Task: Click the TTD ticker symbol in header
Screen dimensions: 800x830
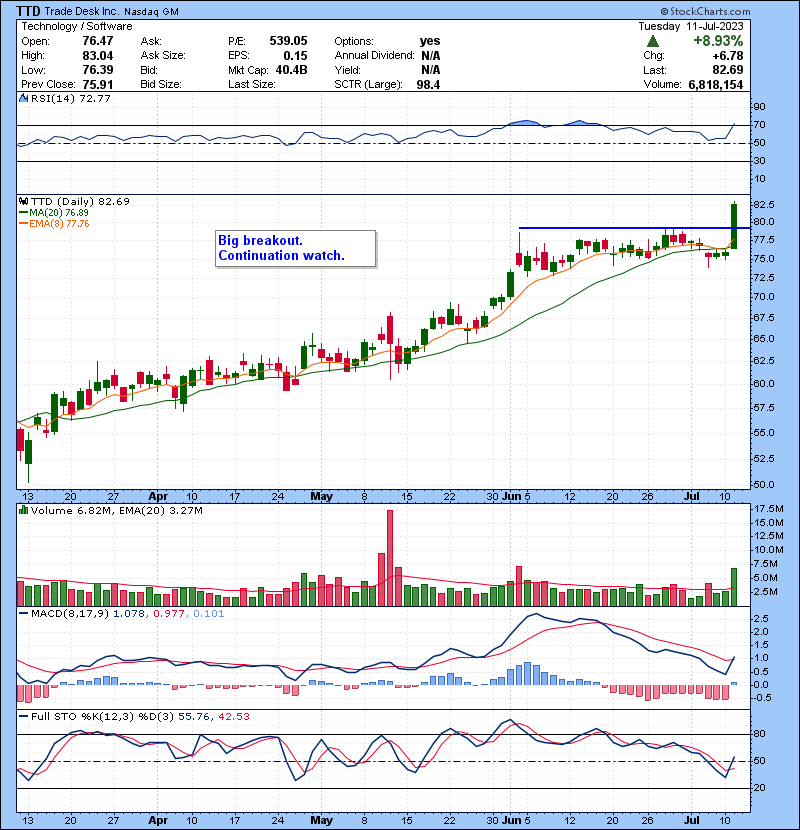Action: click(30, 11)
